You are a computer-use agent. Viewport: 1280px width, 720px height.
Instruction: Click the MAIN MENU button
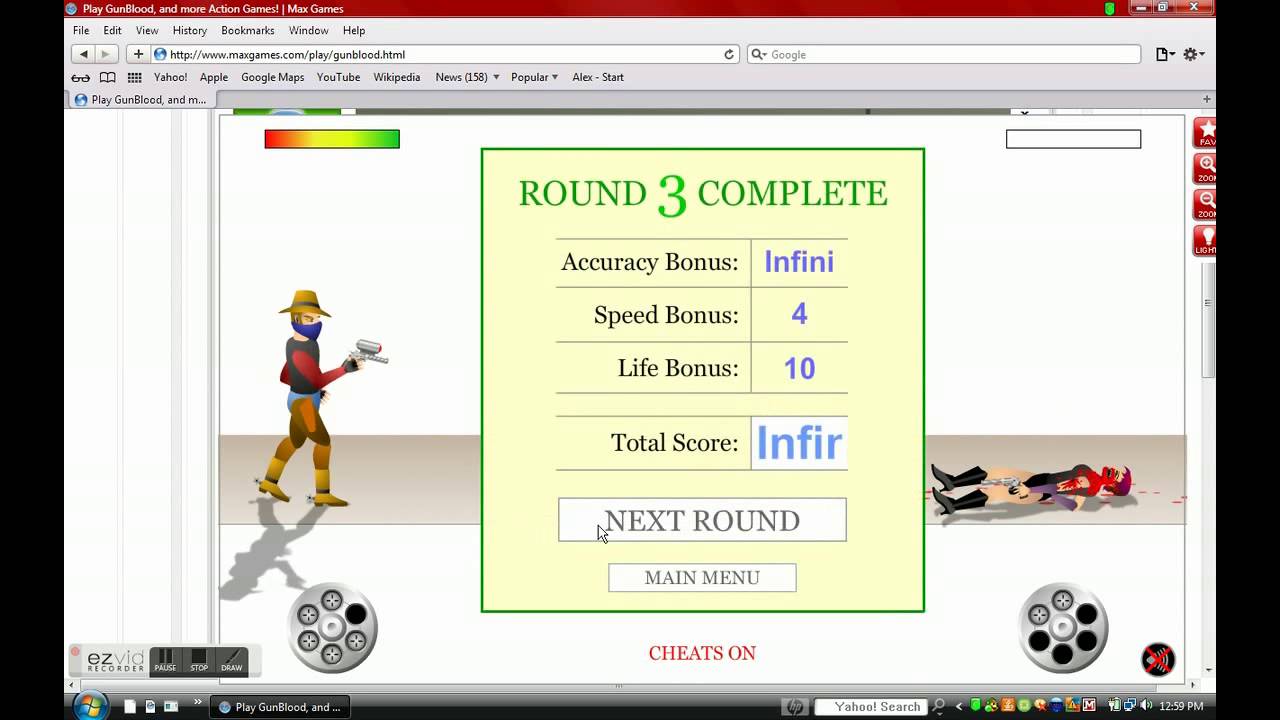702,578
